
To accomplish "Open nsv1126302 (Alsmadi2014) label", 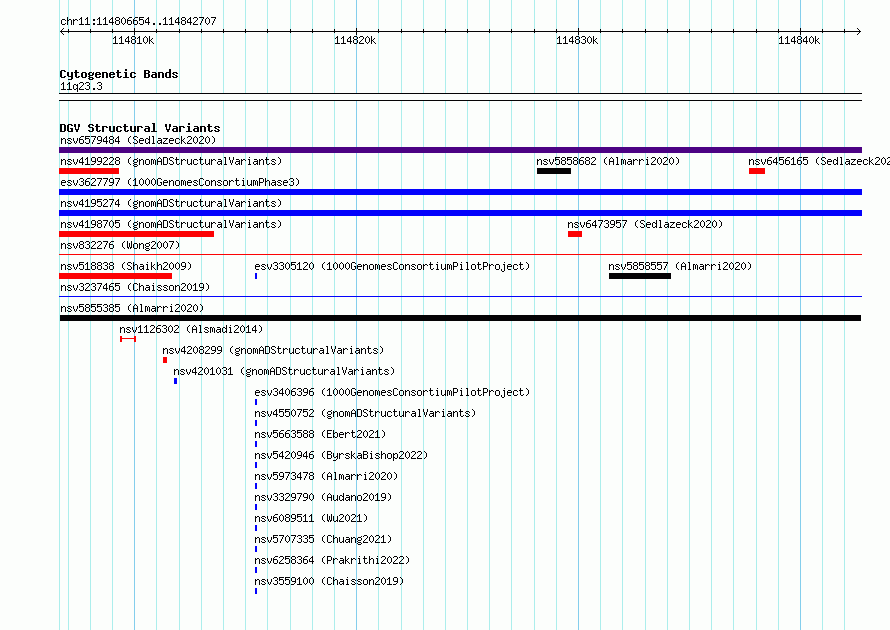I will [x=191, y=329].
